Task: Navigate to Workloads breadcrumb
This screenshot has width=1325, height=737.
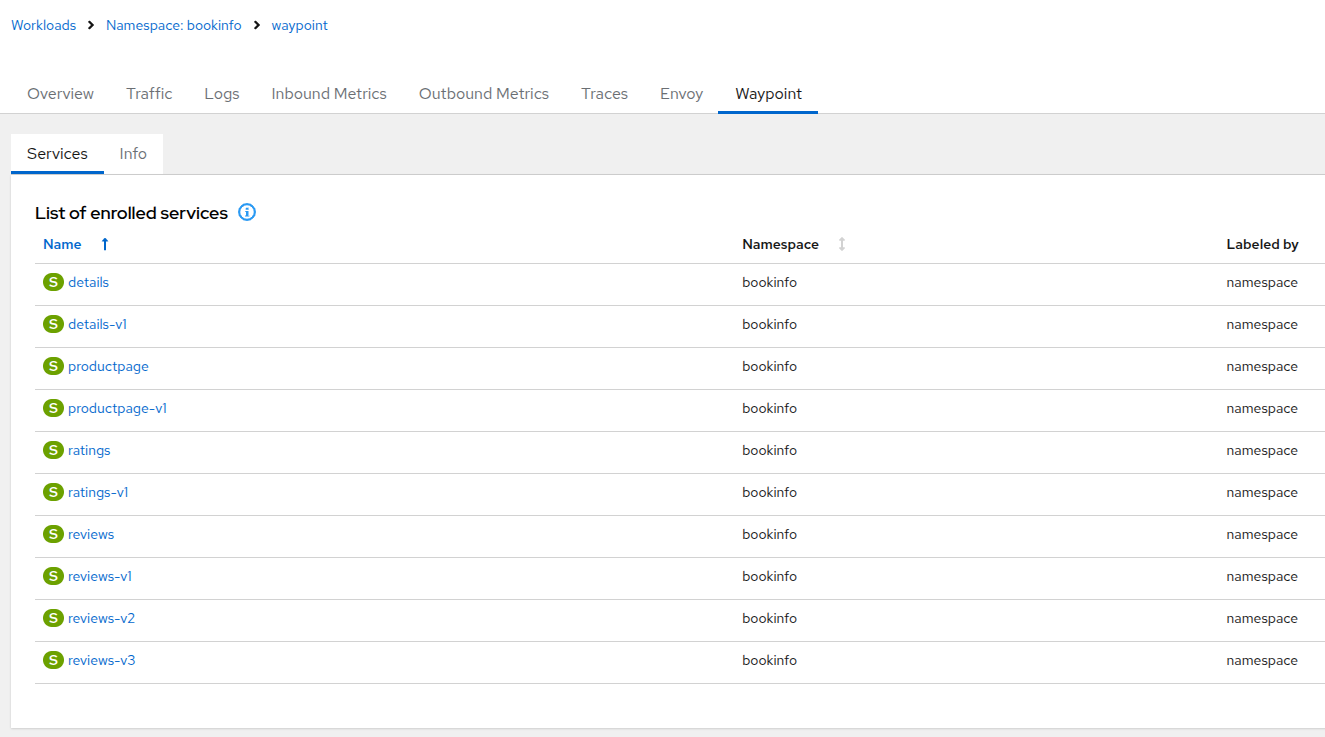Action: (x=43, y=25)
